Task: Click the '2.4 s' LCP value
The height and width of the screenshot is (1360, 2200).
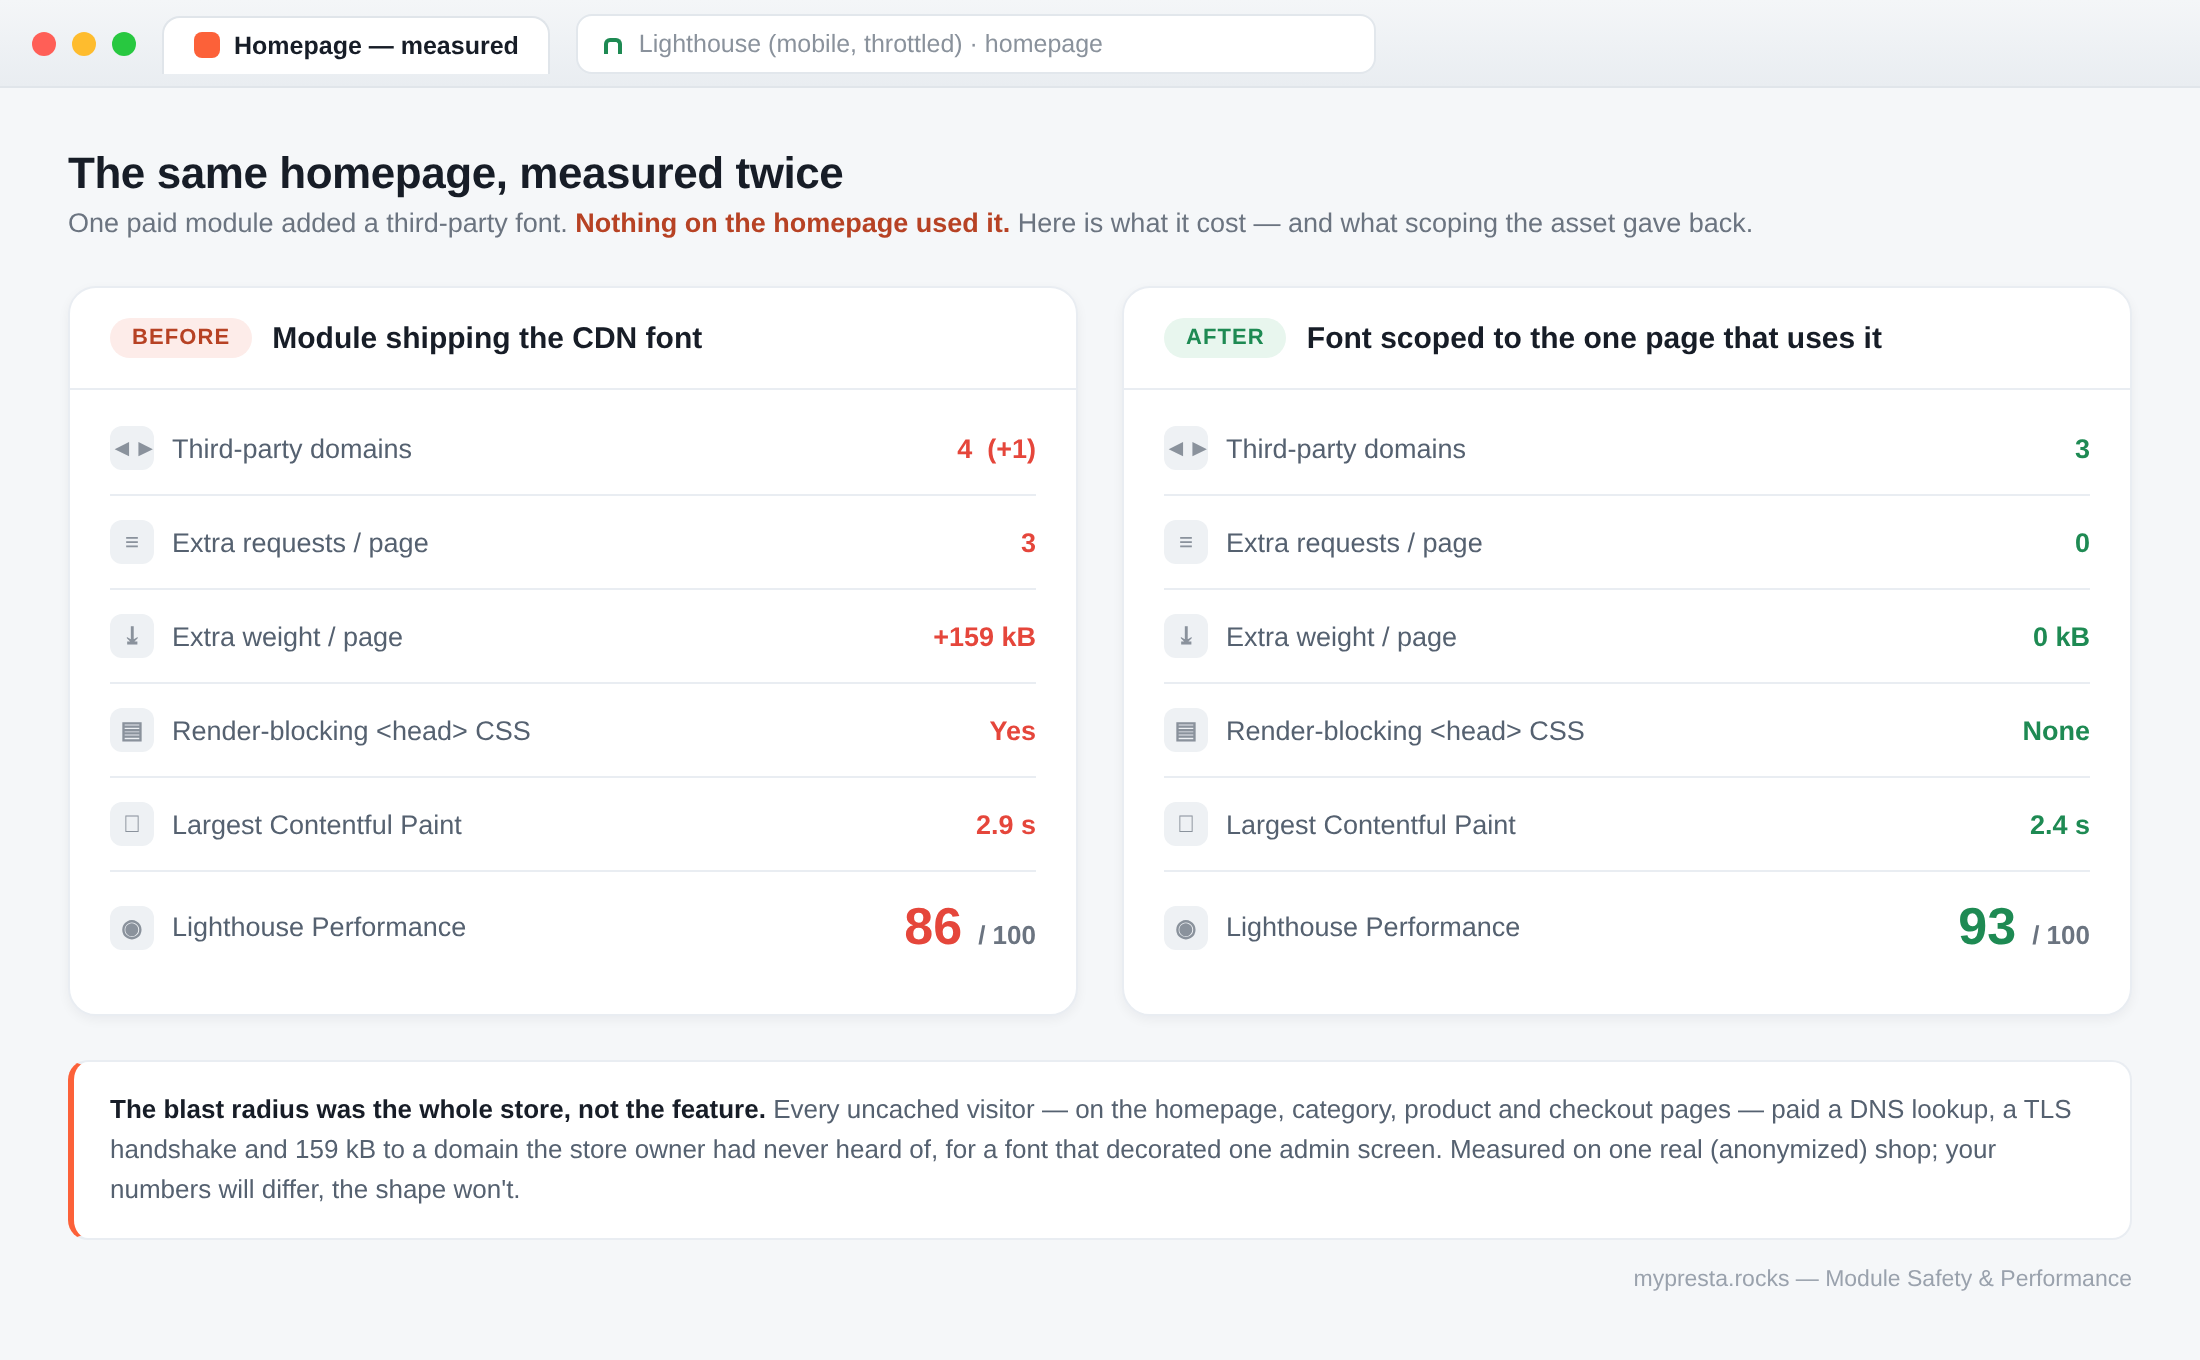Action: click(x=2059, y=825)
